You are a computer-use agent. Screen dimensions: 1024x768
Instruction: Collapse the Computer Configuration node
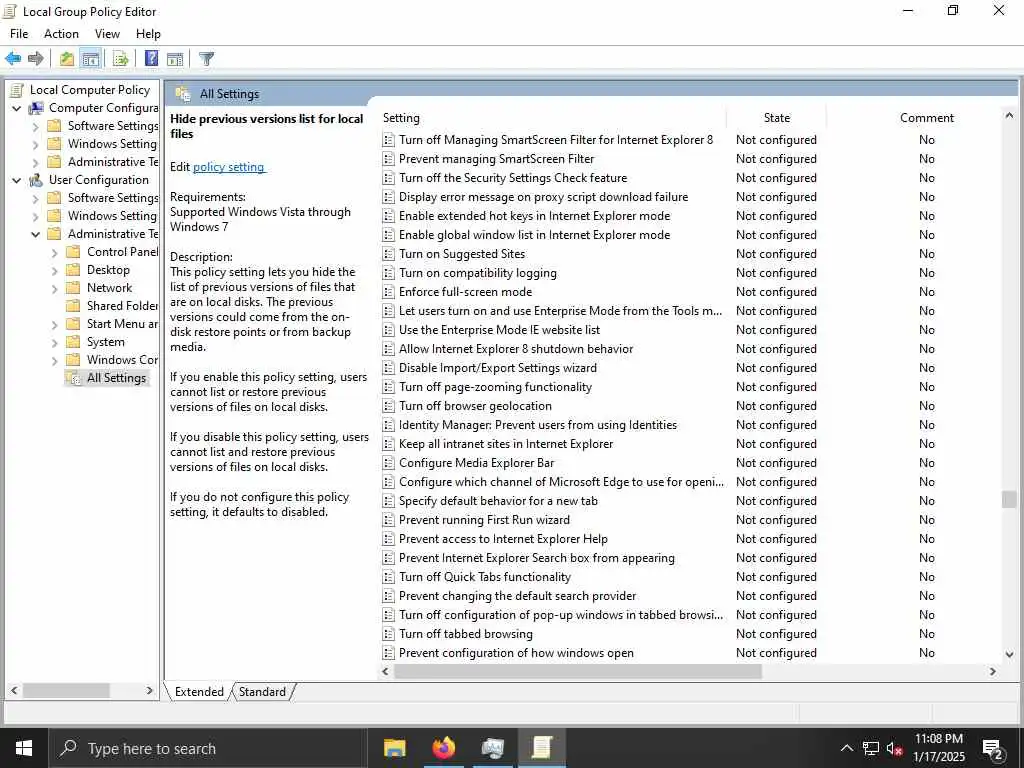[17, 108]
